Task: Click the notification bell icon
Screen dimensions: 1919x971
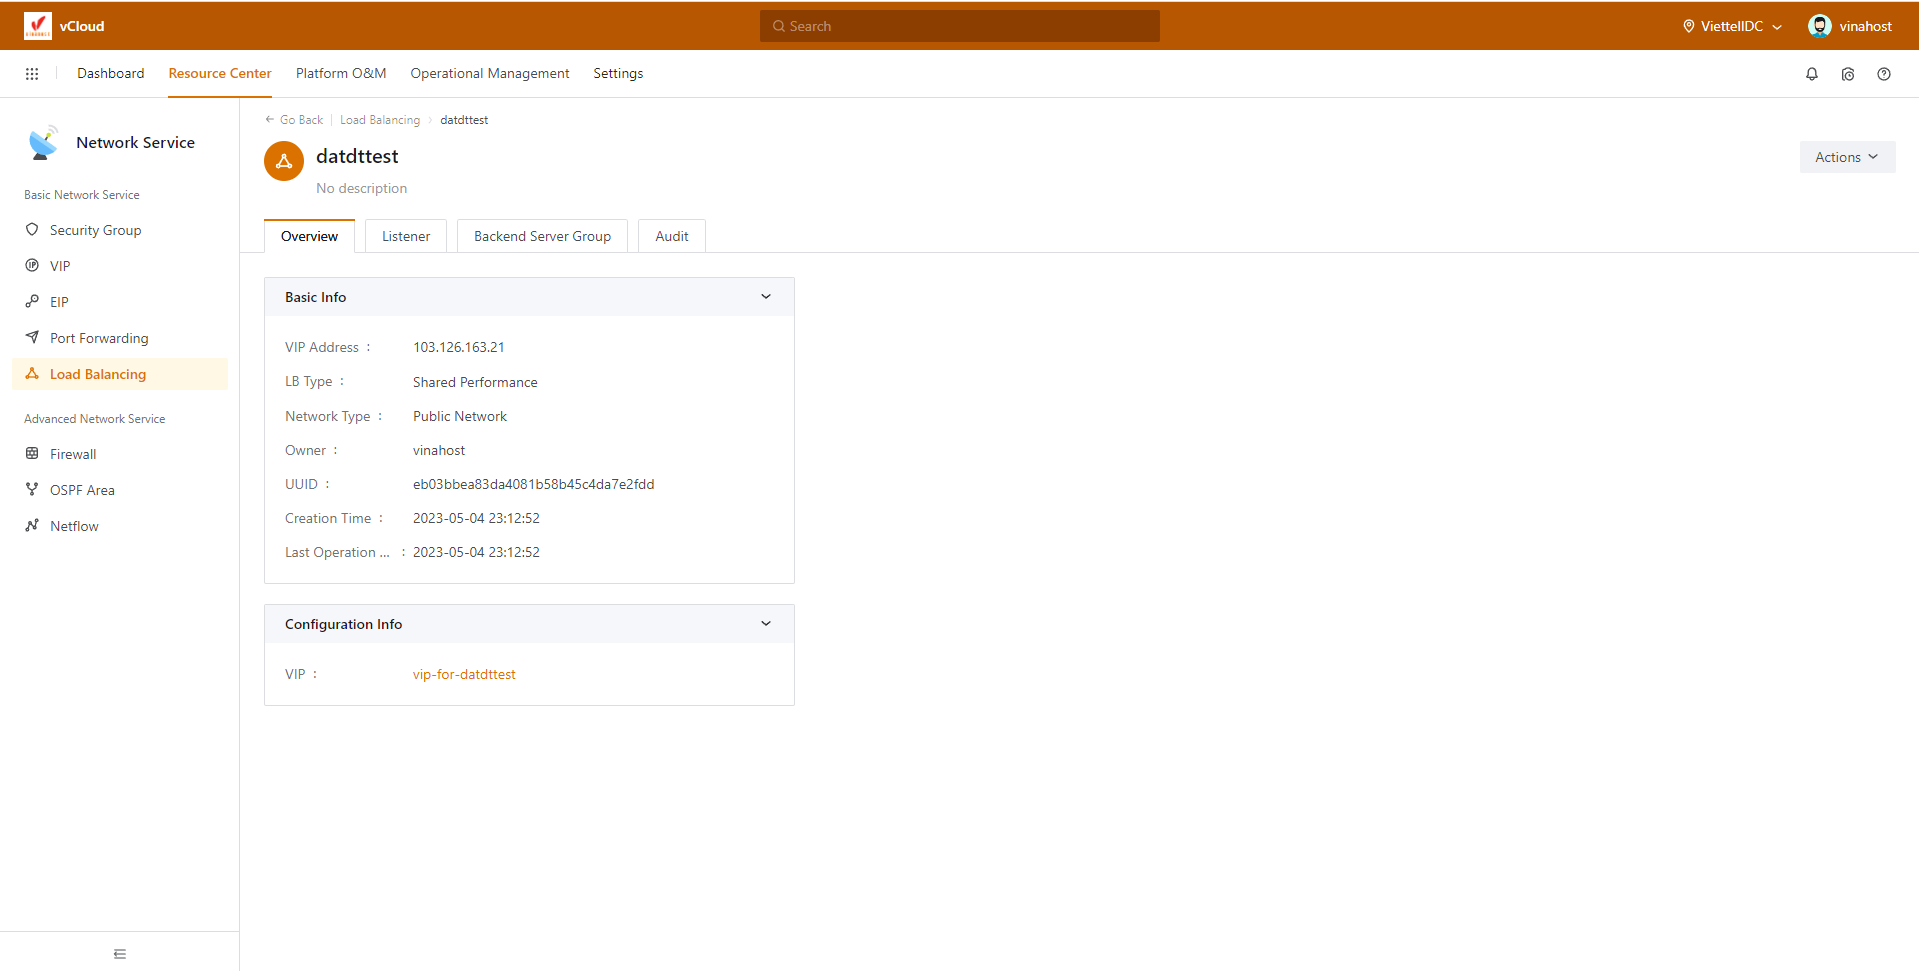Action: 1811,74
